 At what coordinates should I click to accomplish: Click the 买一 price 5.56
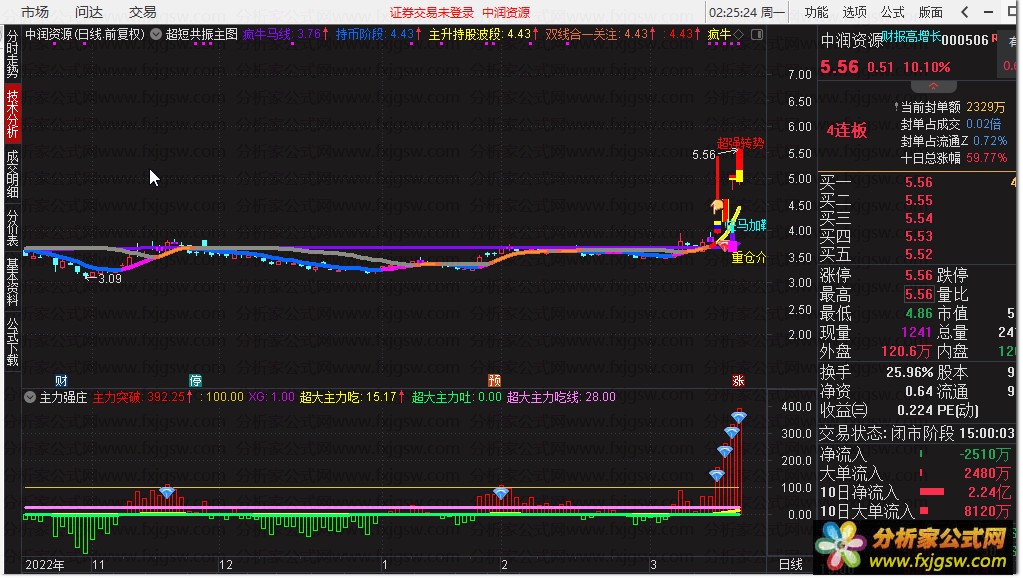(x=919, y=183)
